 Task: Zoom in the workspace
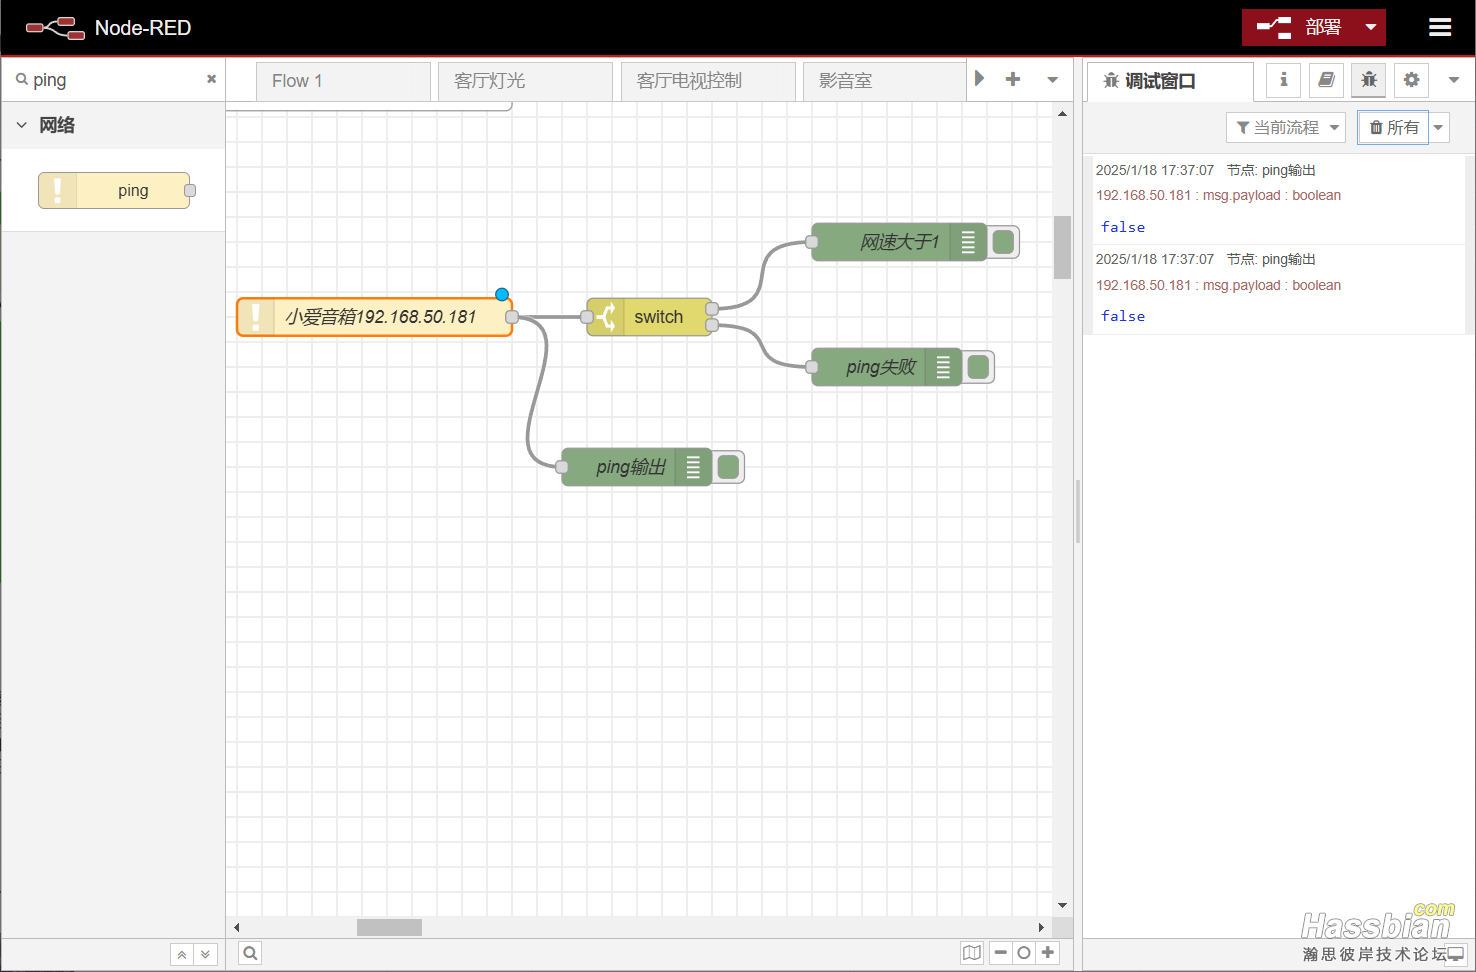point(1047,953)
